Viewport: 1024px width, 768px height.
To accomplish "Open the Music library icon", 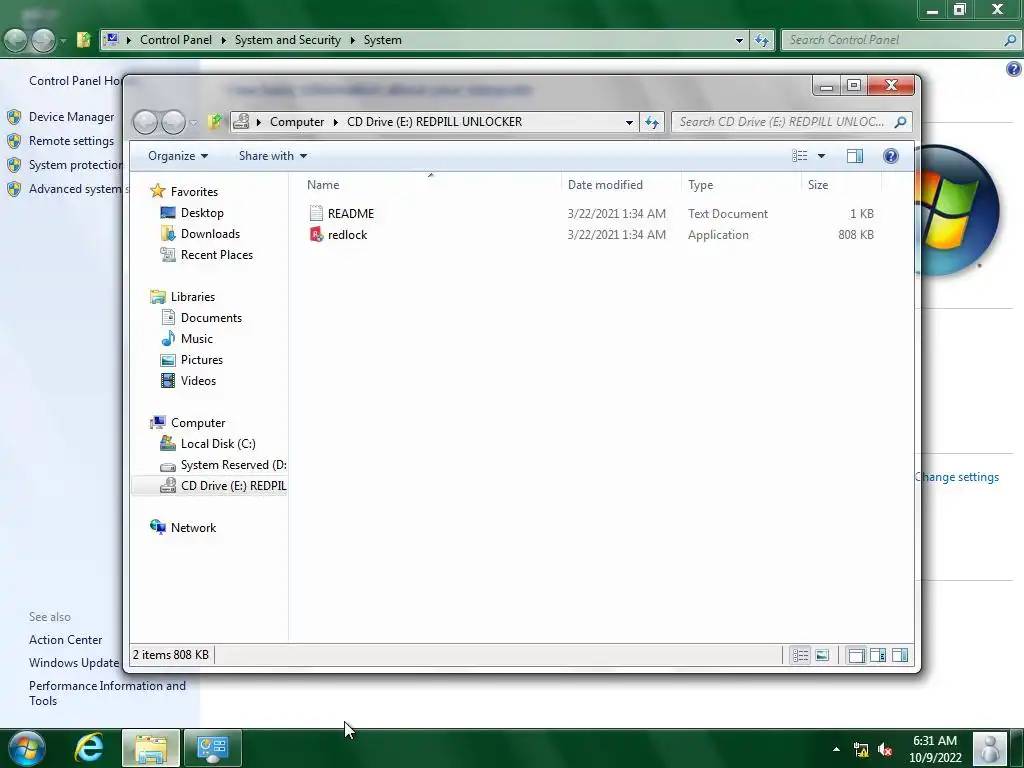I will click(168, 338).
